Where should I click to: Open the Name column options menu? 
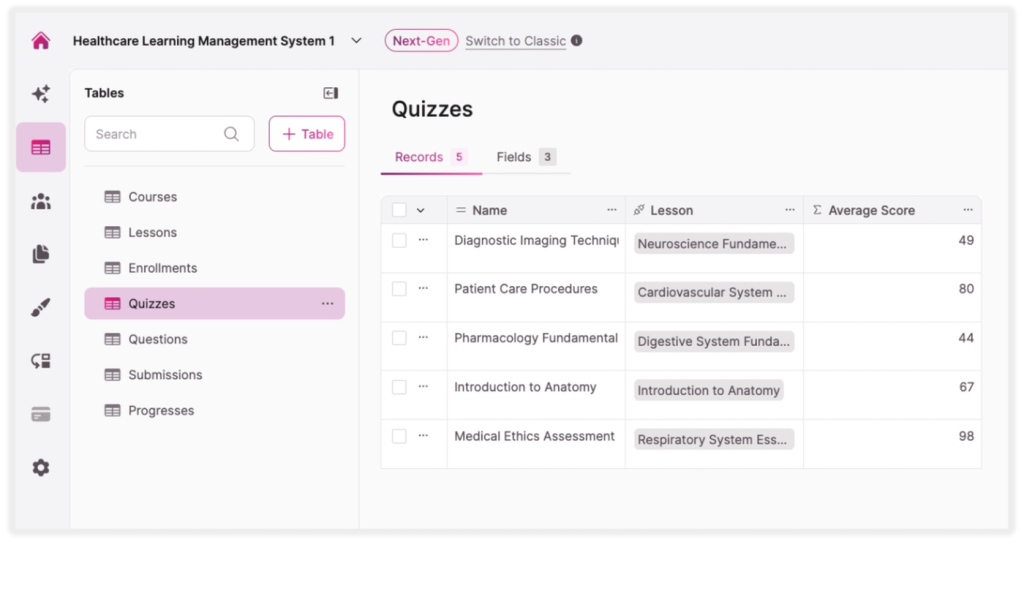[612, 210]
